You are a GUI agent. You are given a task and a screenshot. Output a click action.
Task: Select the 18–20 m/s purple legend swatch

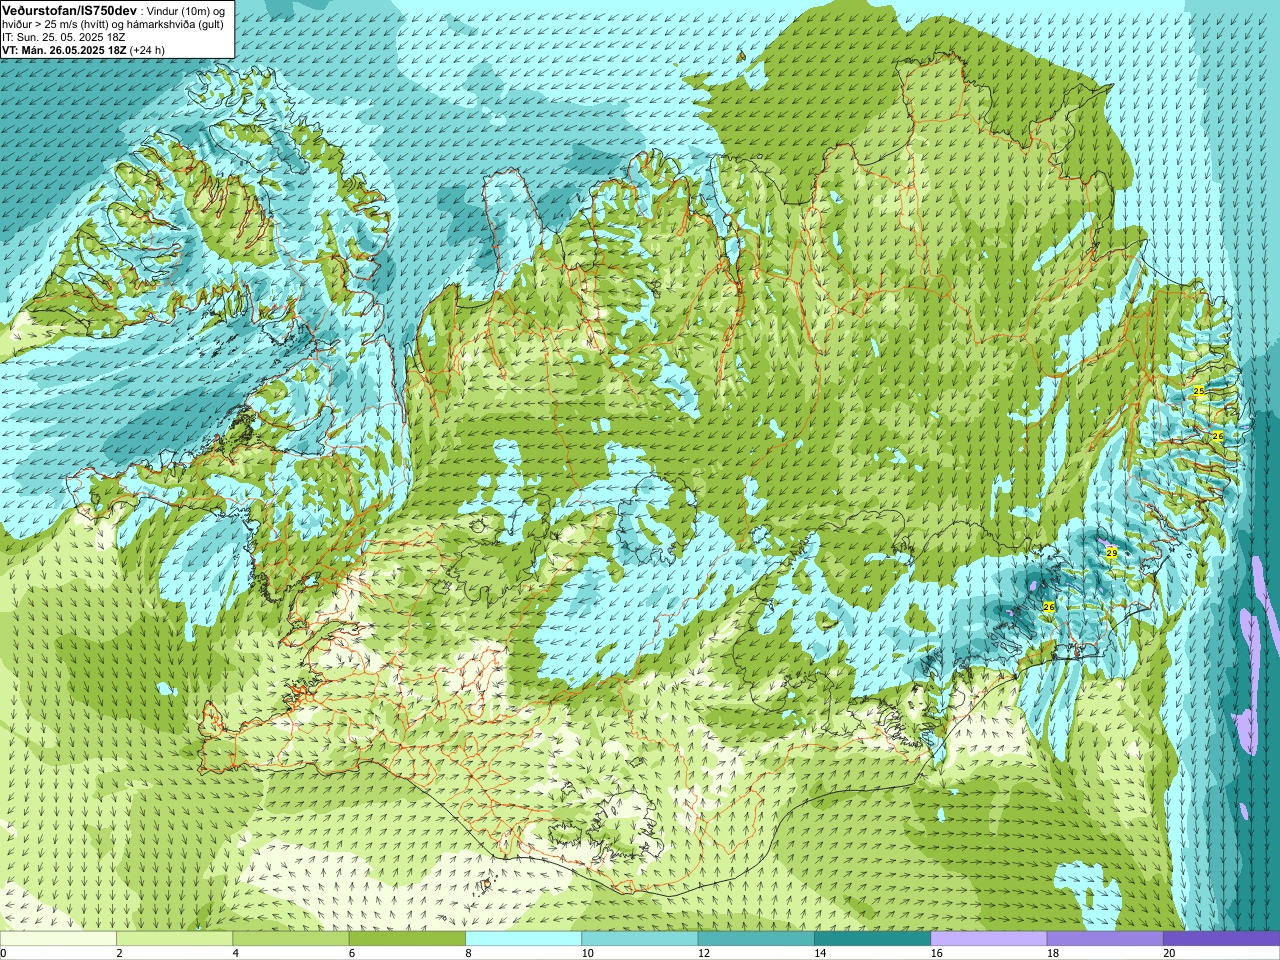click(x=1105, y=939)
